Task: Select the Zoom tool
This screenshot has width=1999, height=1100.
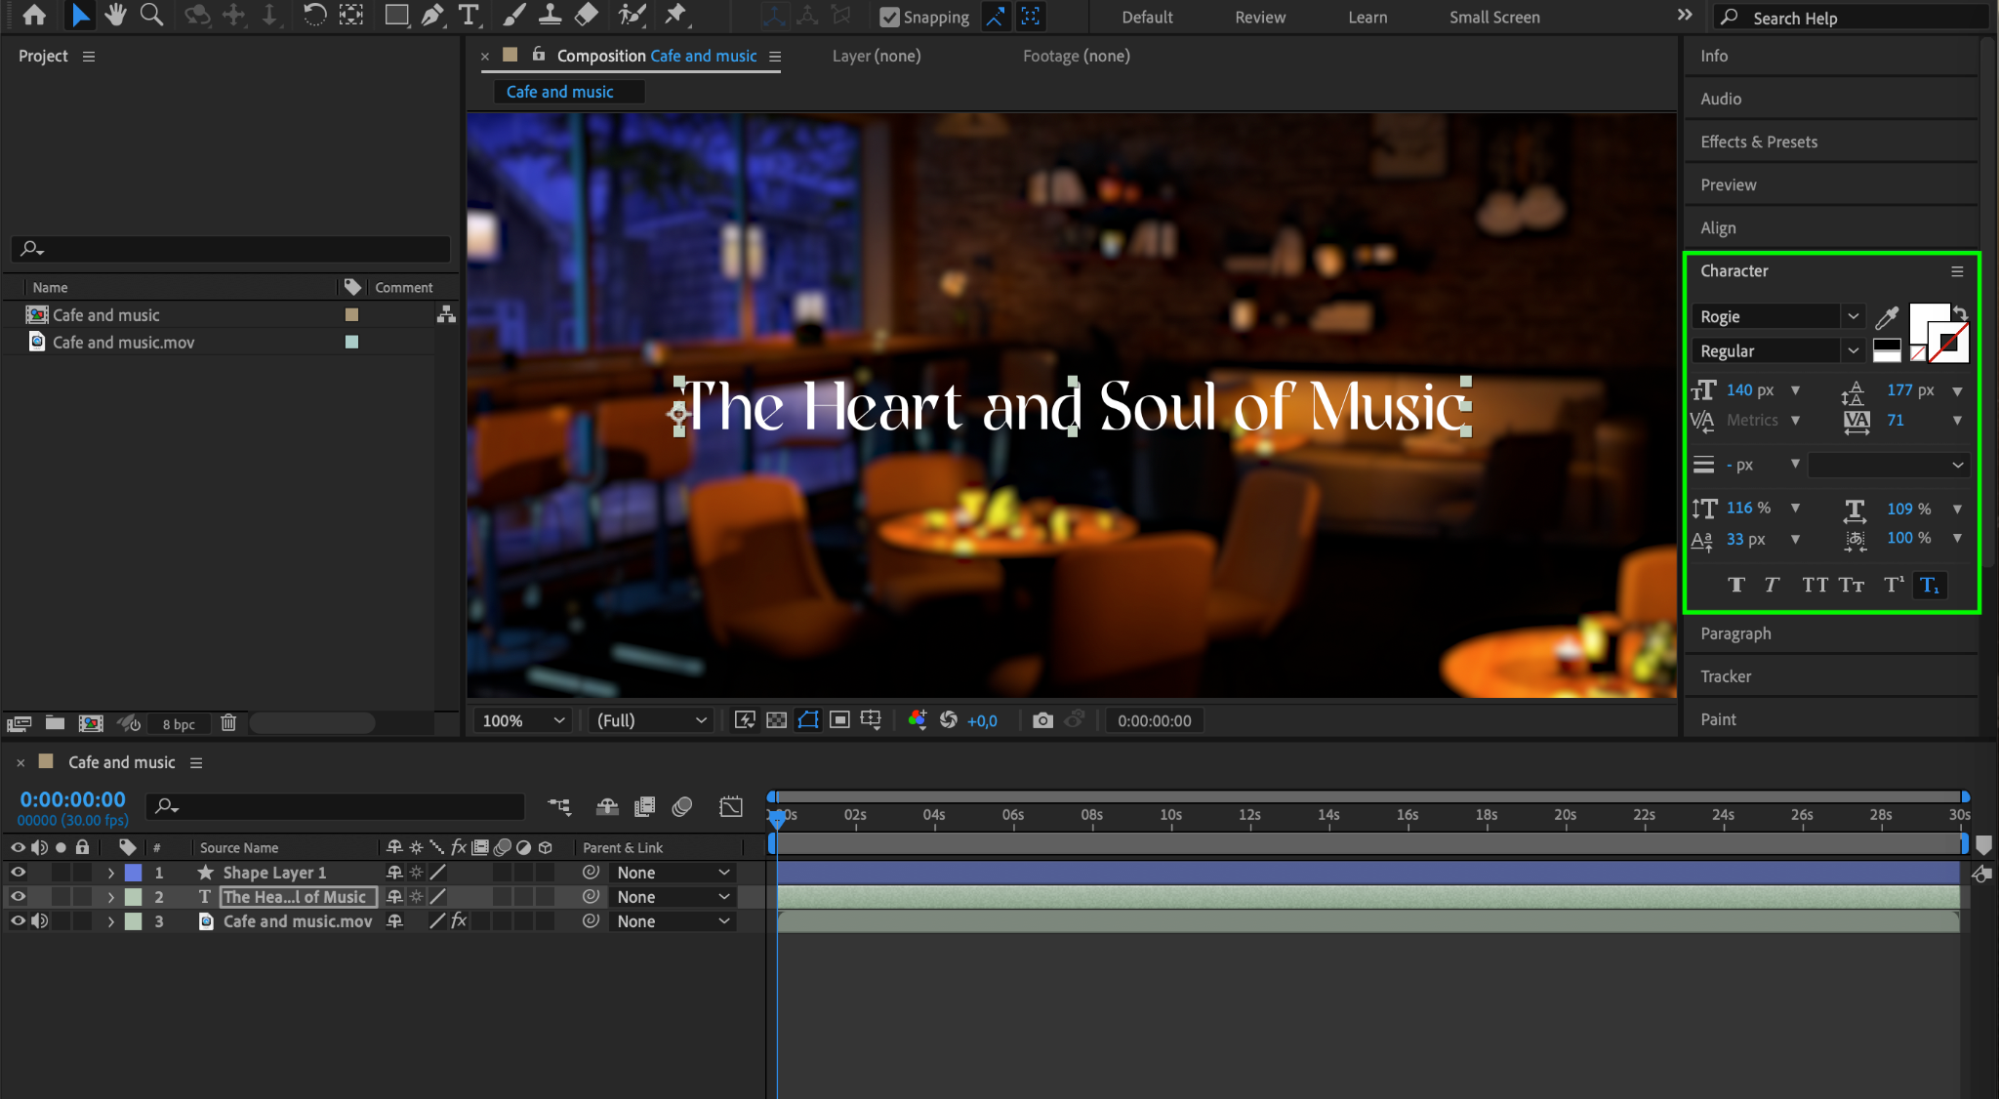Action: 151,15
